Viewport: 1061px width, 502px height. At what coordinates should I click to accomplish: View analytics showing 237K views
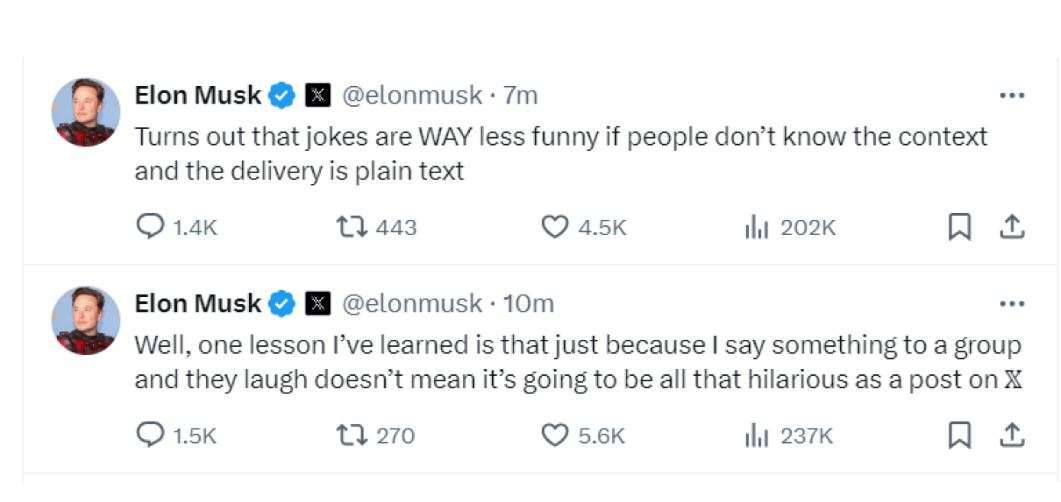click(x=756, y=435)
